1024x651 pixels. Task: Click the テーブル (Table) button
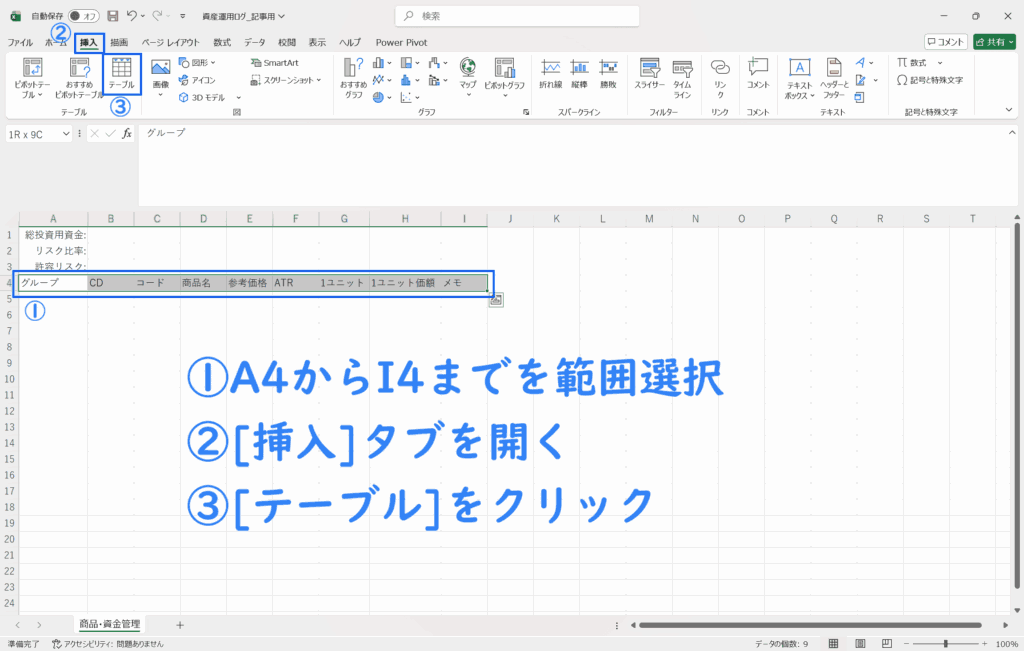(121, 74)
